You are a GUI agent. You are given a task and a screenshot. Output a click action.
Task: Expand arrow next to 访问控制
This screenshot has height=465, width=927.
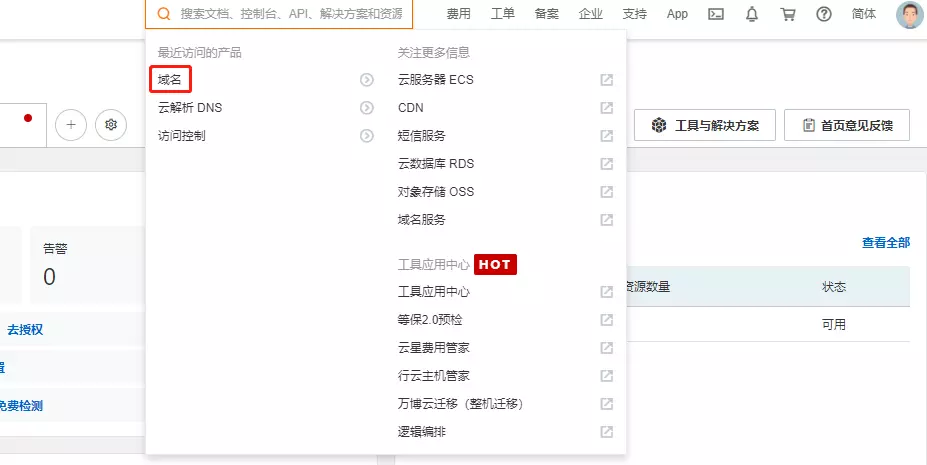pos(367,136)
